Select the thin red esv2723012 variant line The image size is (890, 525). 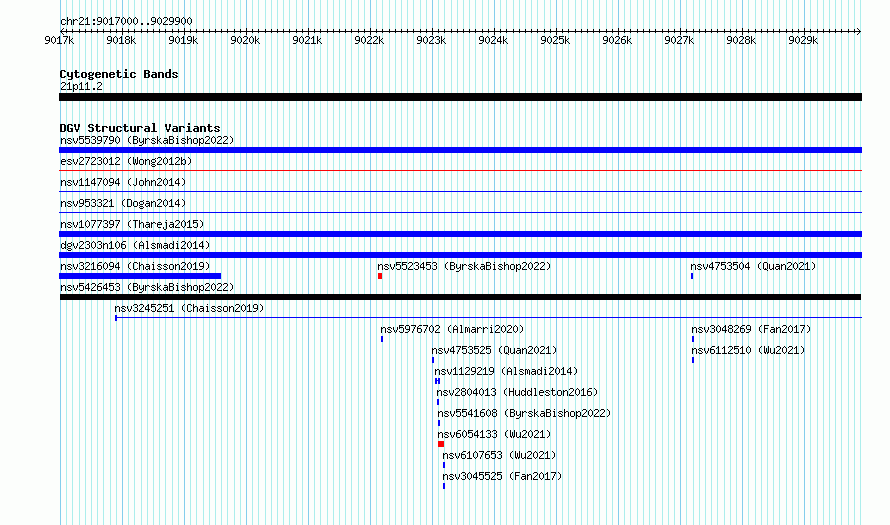tap(460, 170)
